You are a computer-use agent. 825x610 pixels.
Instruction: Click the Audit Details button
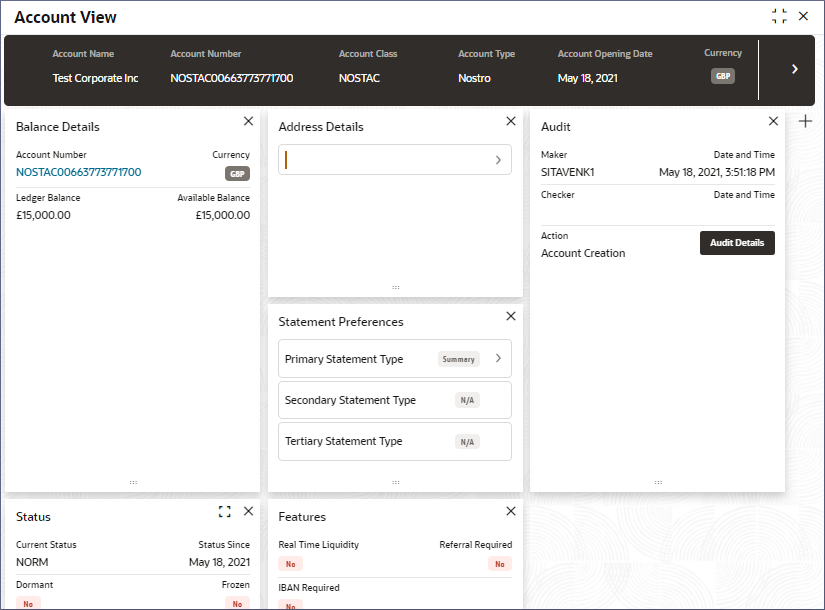click(737, 243)
